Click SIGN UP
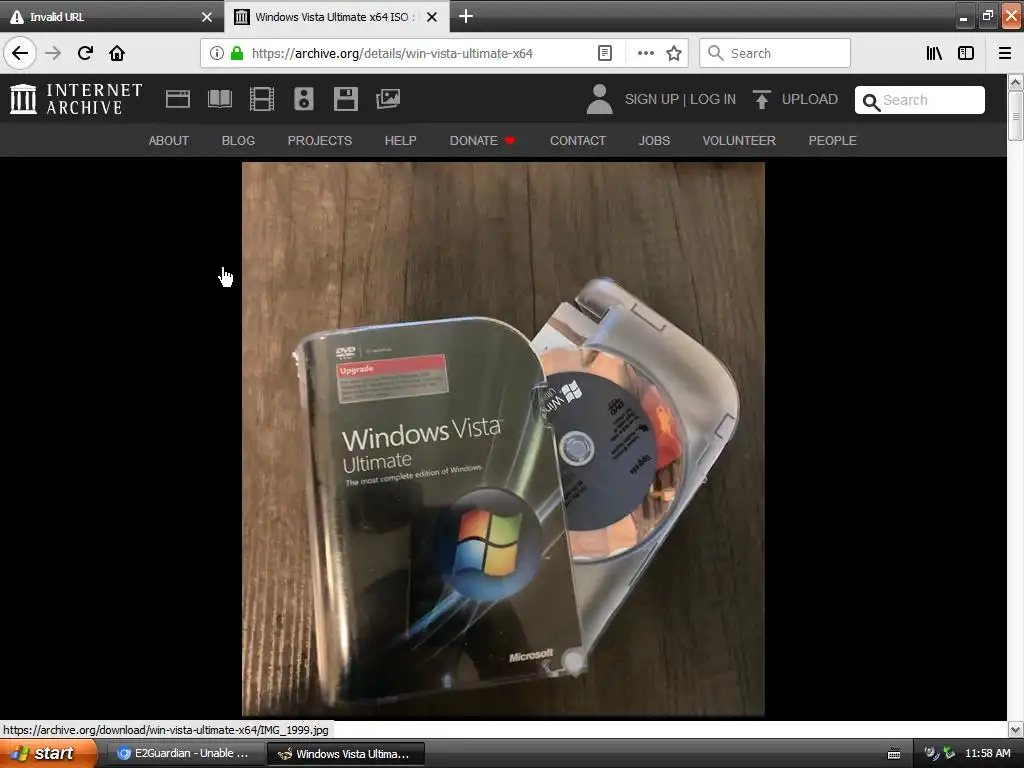This screenshot has width=1024, height=768. click(652, 99)
